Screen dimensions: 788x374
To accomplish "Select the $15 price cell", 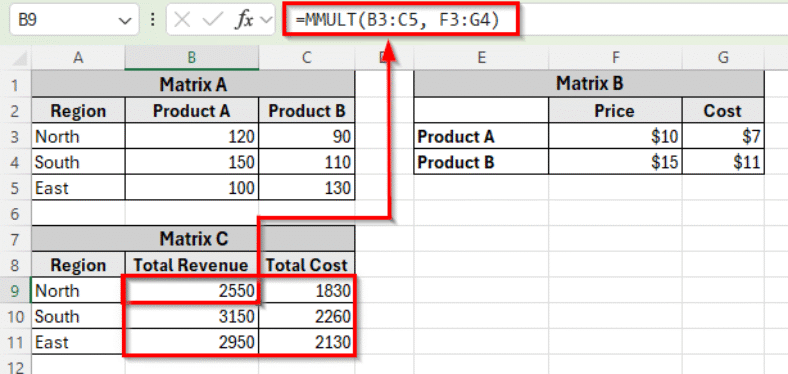I will pyautogui.click(x=615, y=162).
